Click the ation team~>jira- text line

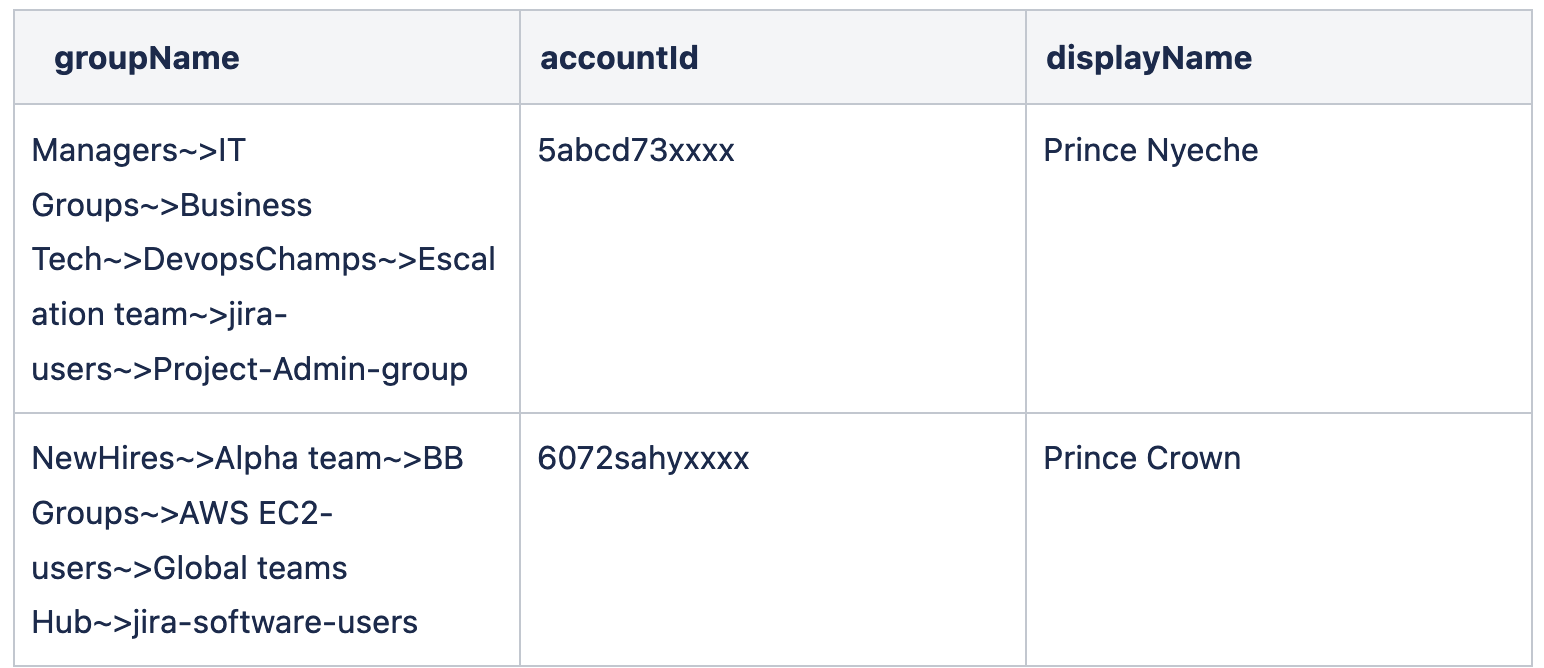pos(160,314)
